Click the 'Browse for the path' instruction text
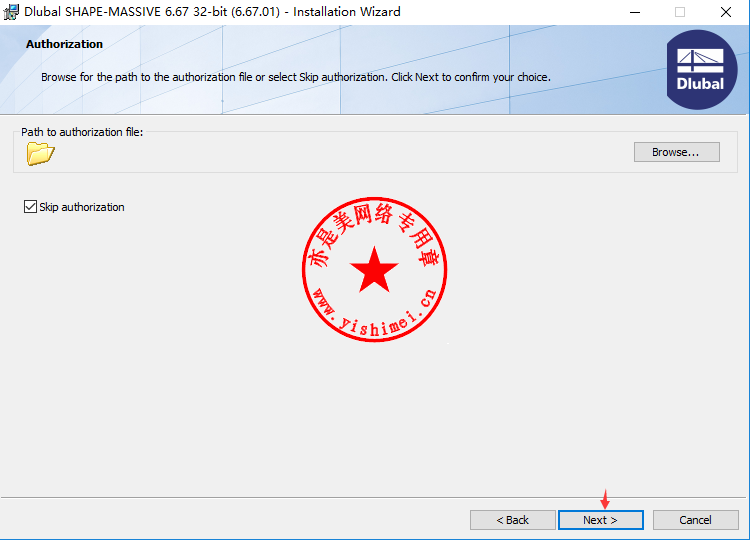Viewport: 750px width, 540px height. 296,77
